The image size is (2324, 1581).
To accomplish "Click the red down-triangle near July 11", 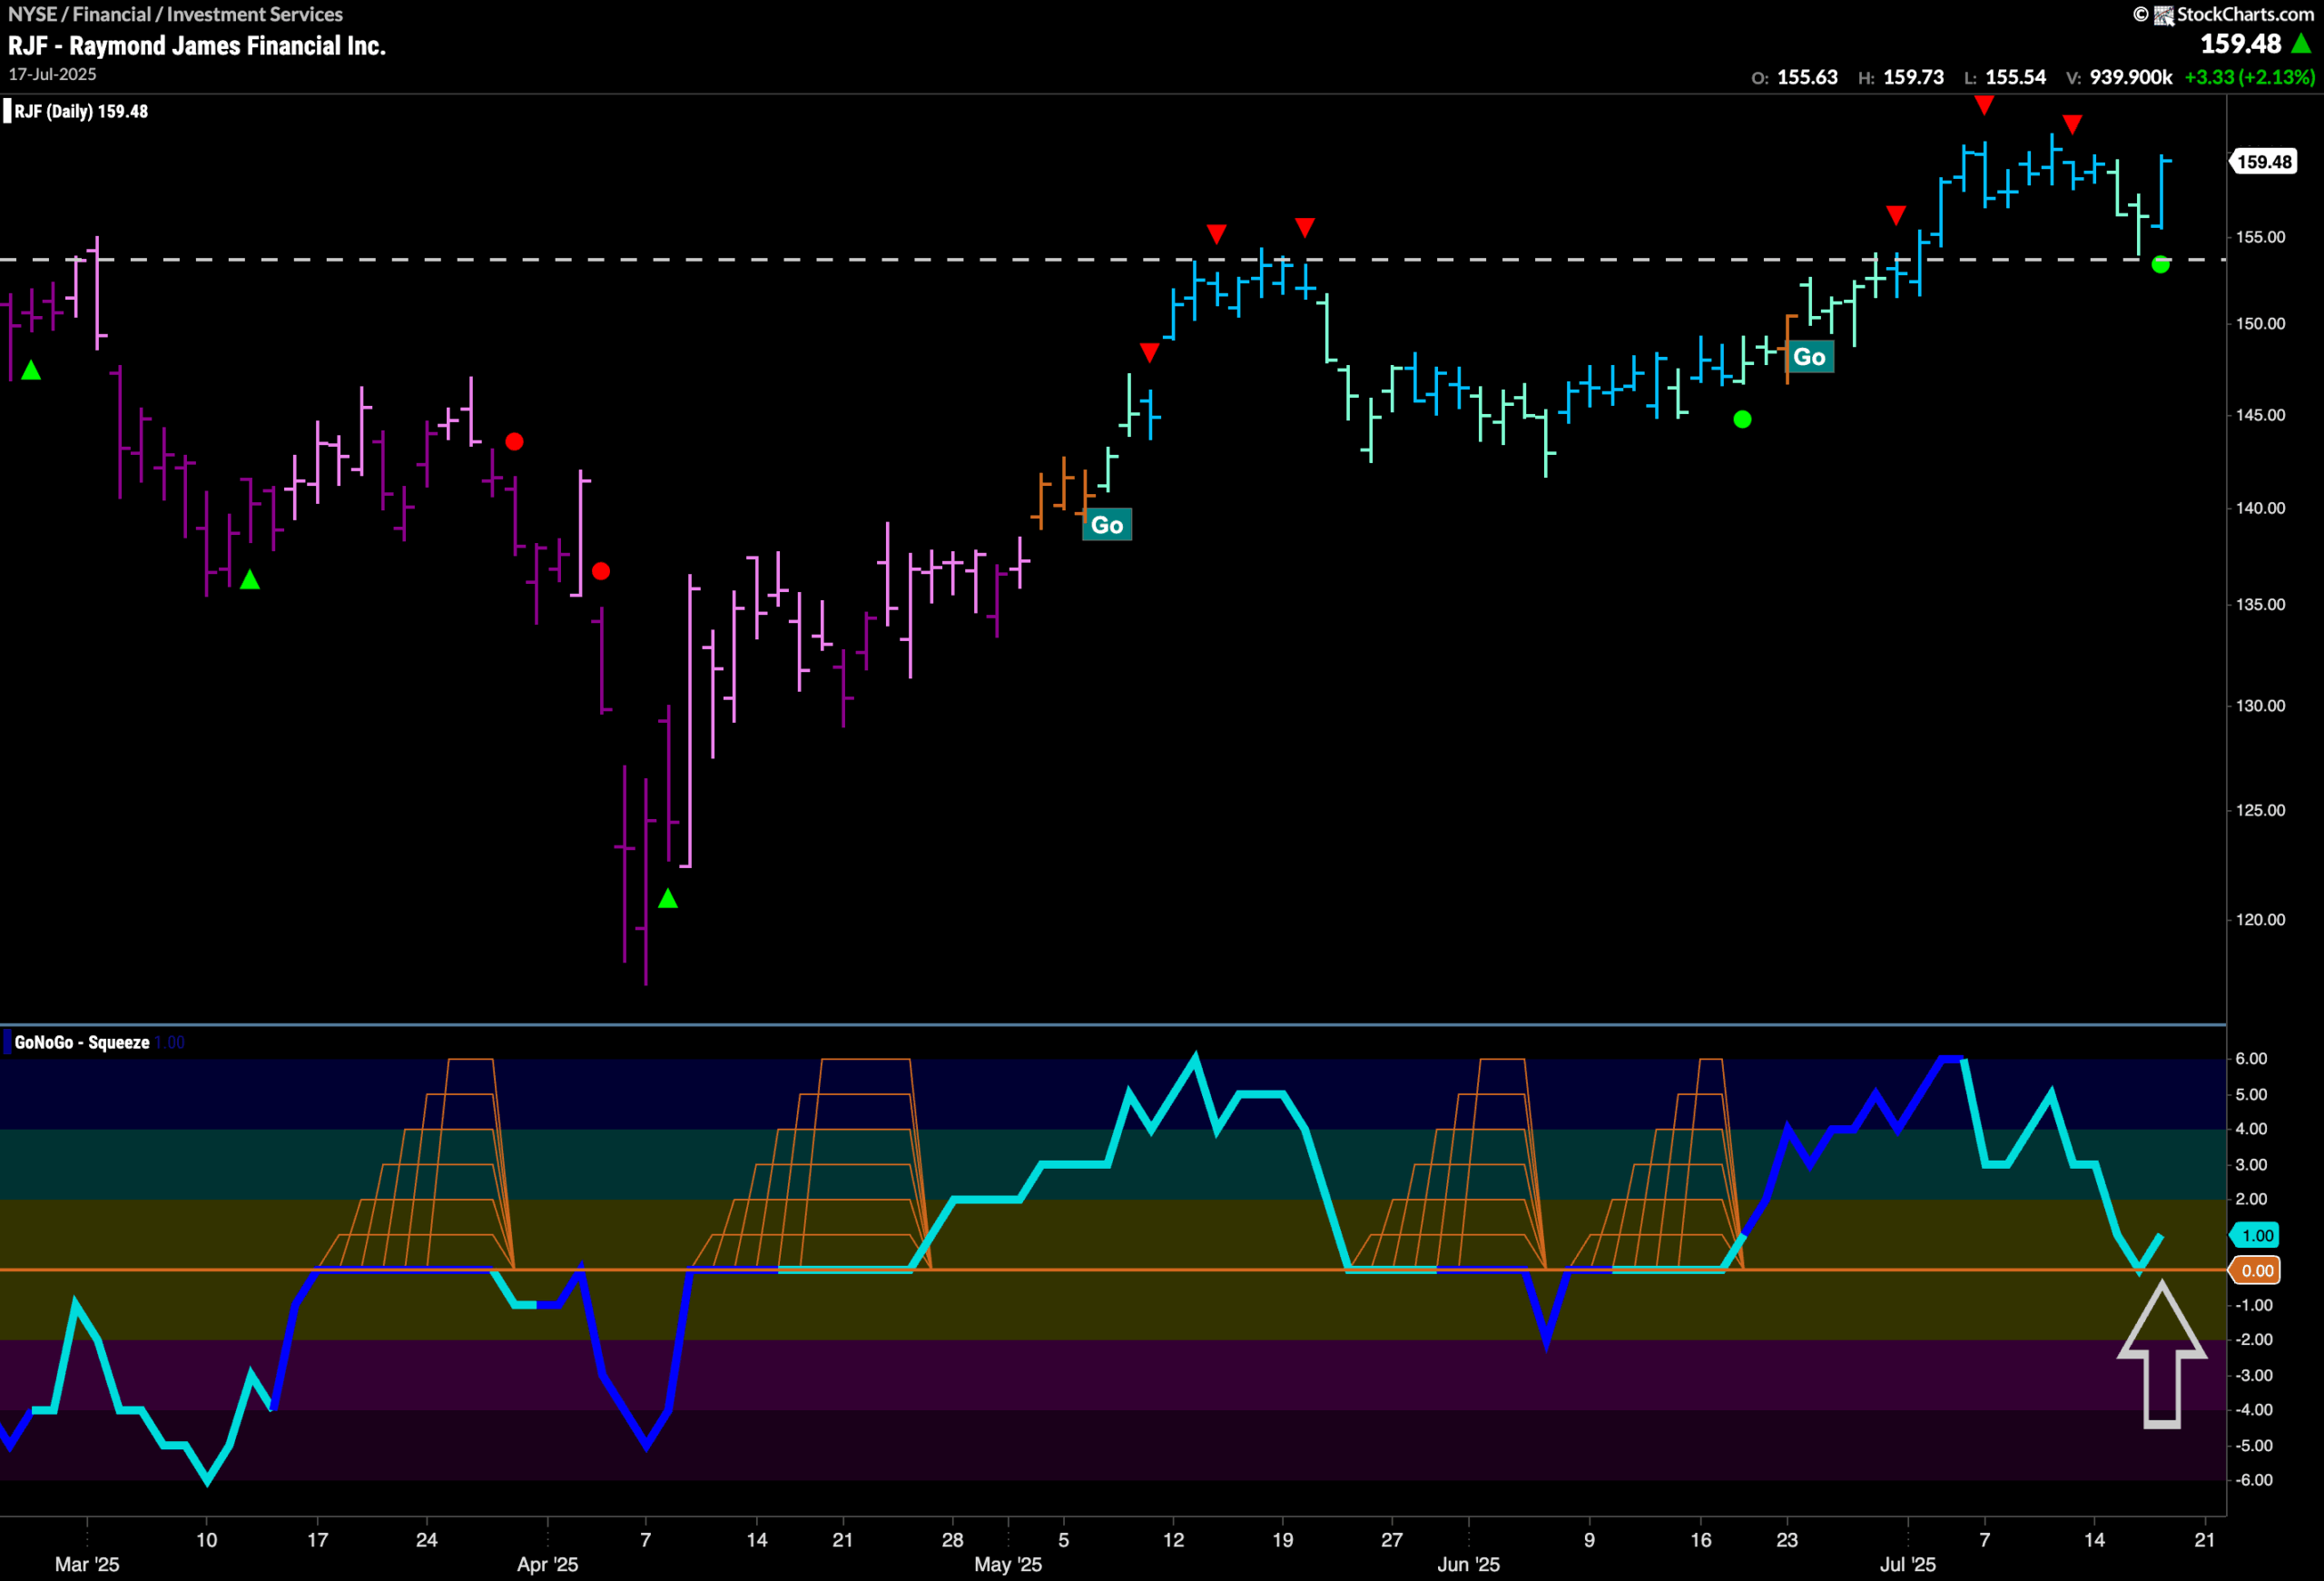I will click(x=2073, y=124).
